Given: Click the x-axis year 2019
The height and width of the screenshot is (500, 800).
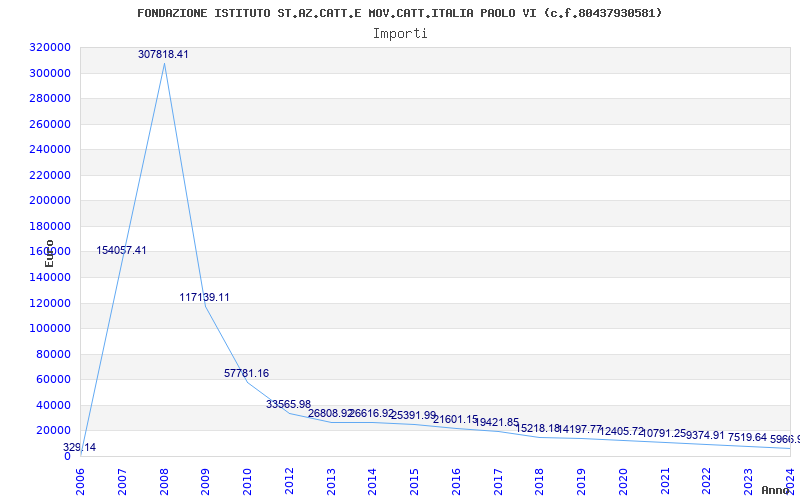Looking at the screenshot, I should click(582, 481).
